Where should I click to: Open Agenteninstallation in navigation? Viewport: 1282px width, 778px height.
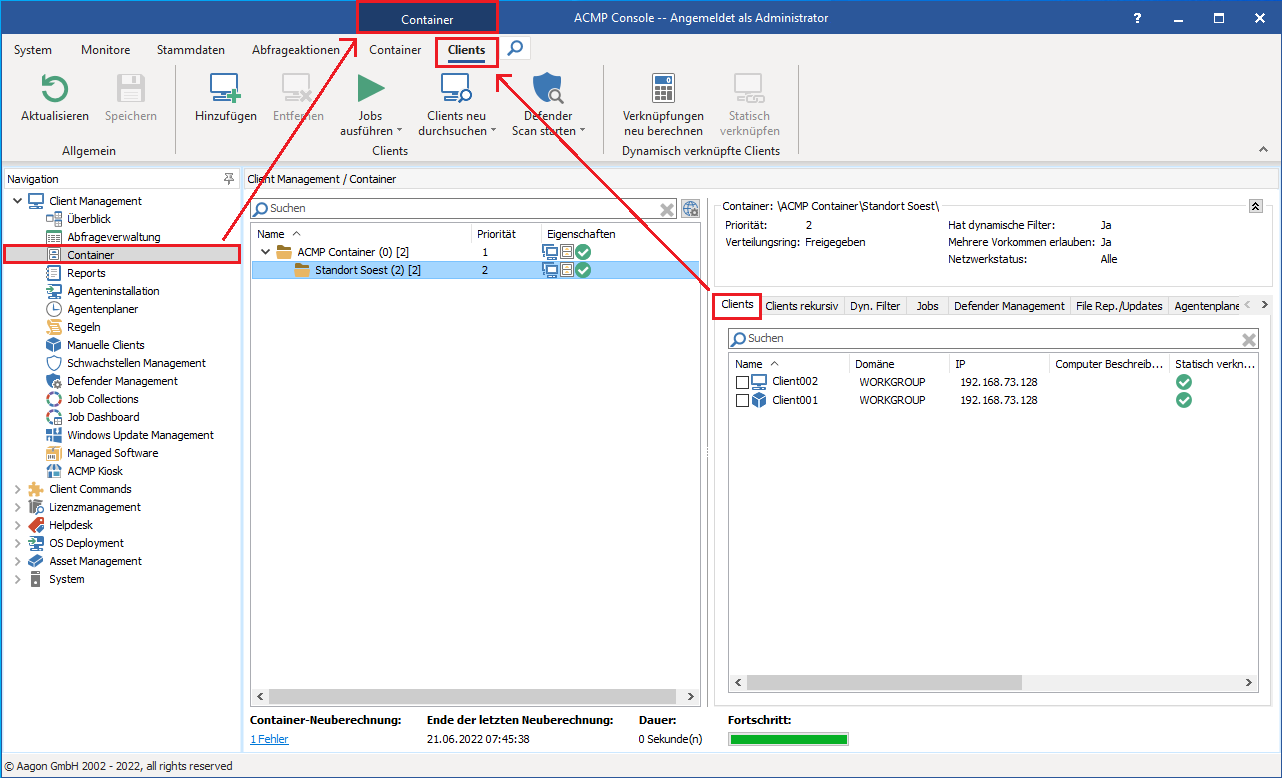(113, 291)
